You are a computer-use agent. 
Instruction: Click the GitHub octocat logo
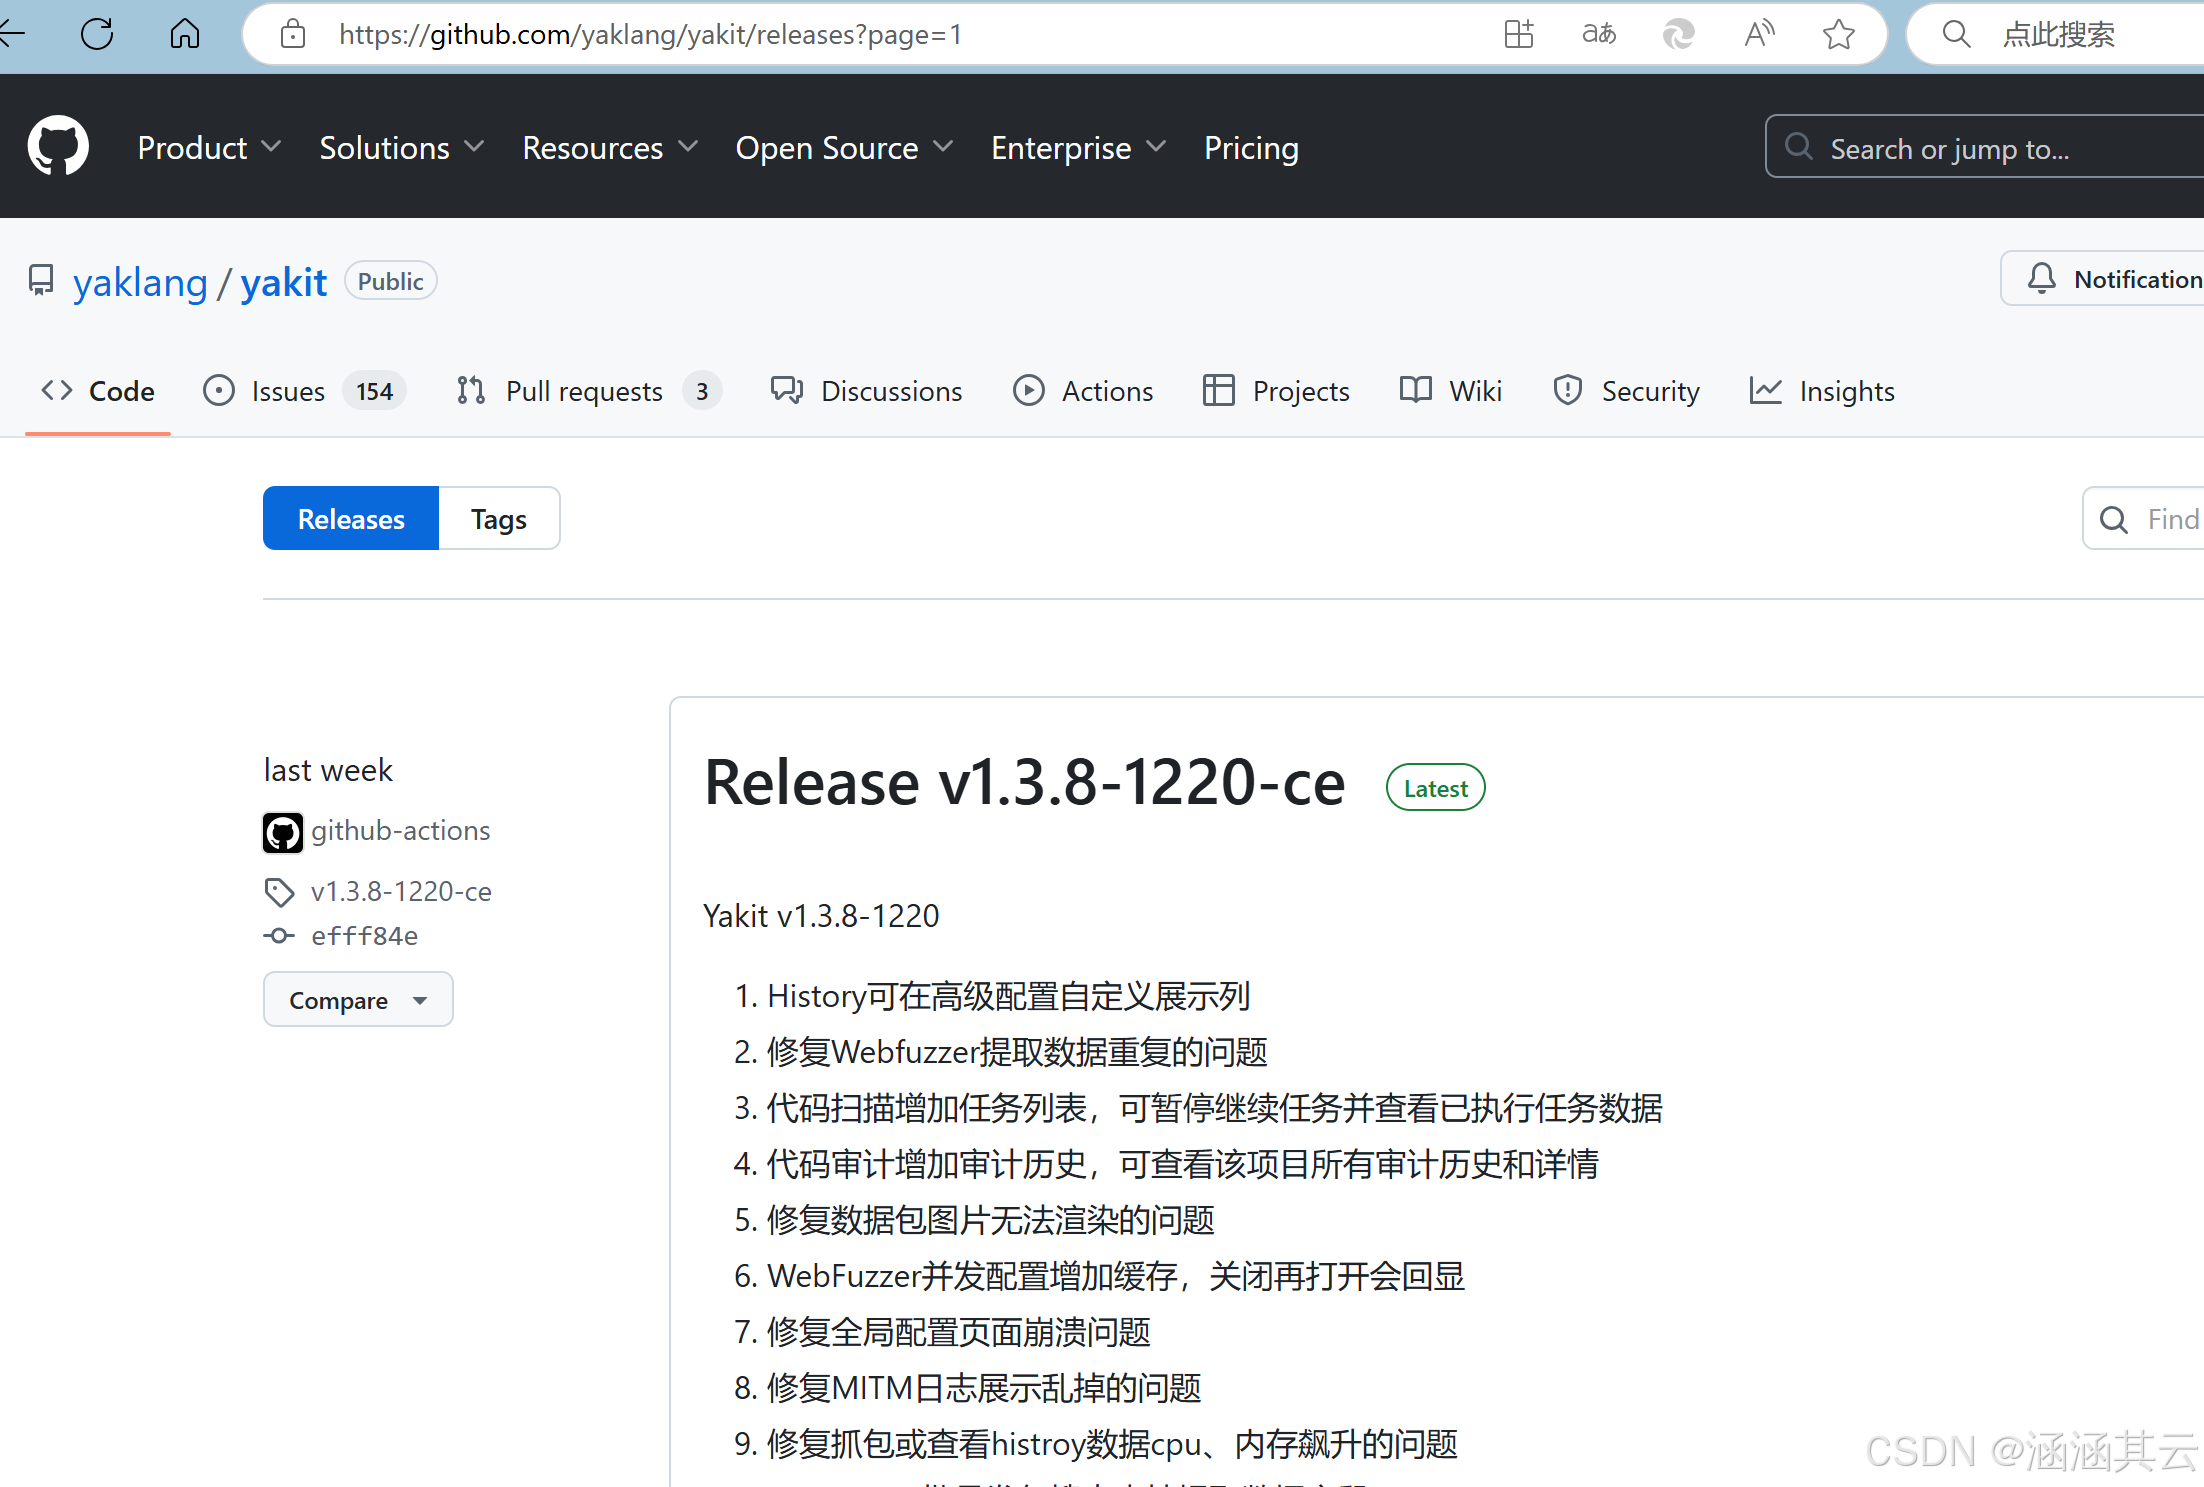(x=58, y=146)
